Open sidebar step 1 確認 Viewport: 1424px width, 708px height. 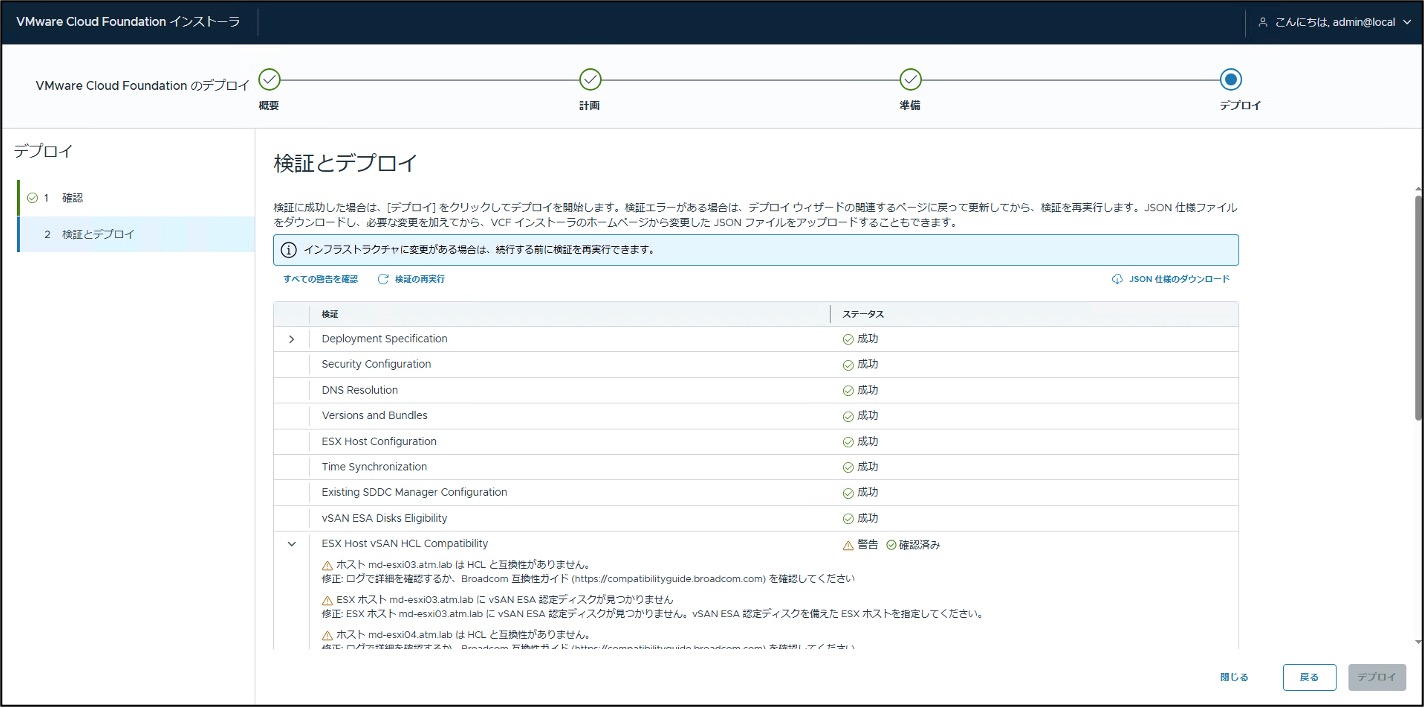136,198
